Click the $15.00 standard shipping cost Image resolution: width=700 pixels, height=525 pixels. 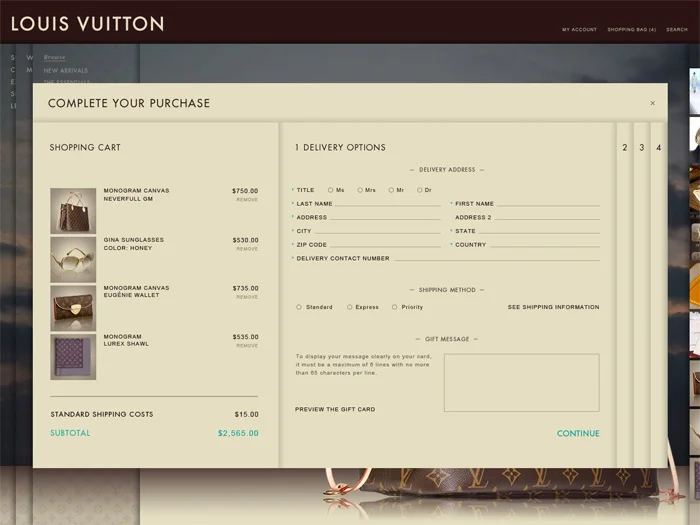coord(246,414)
